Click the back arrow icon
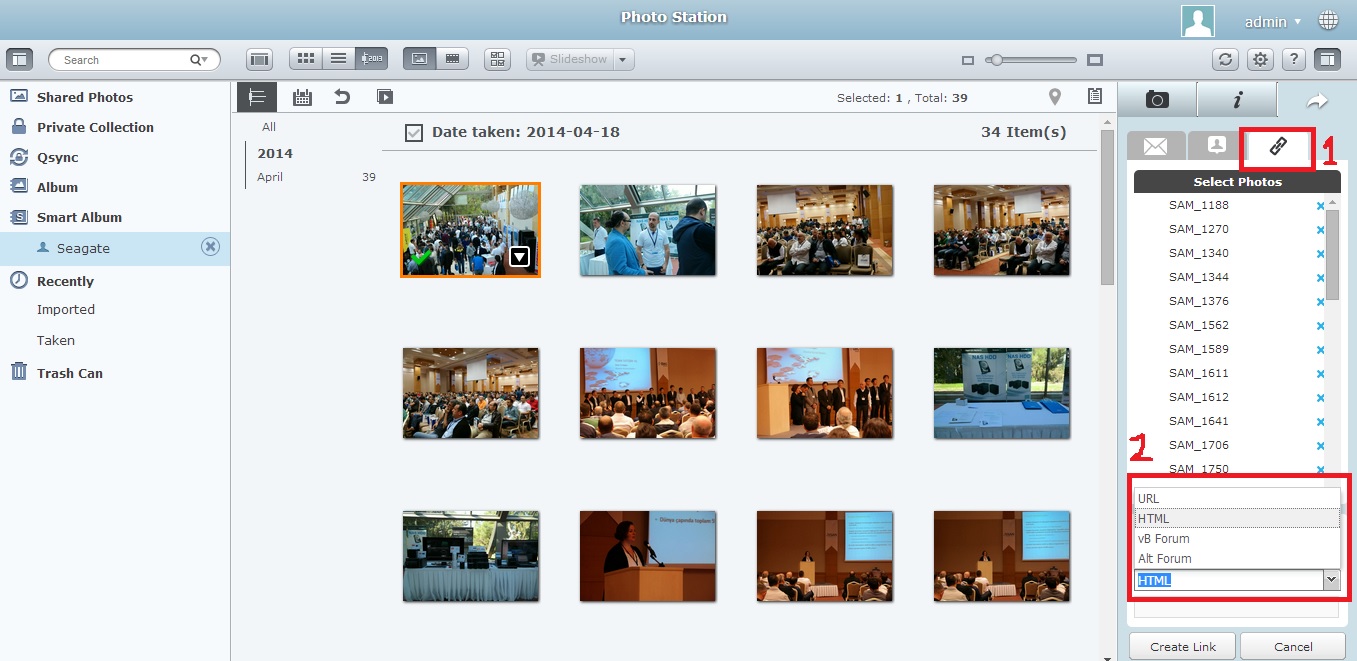 [x=343, y=97]
